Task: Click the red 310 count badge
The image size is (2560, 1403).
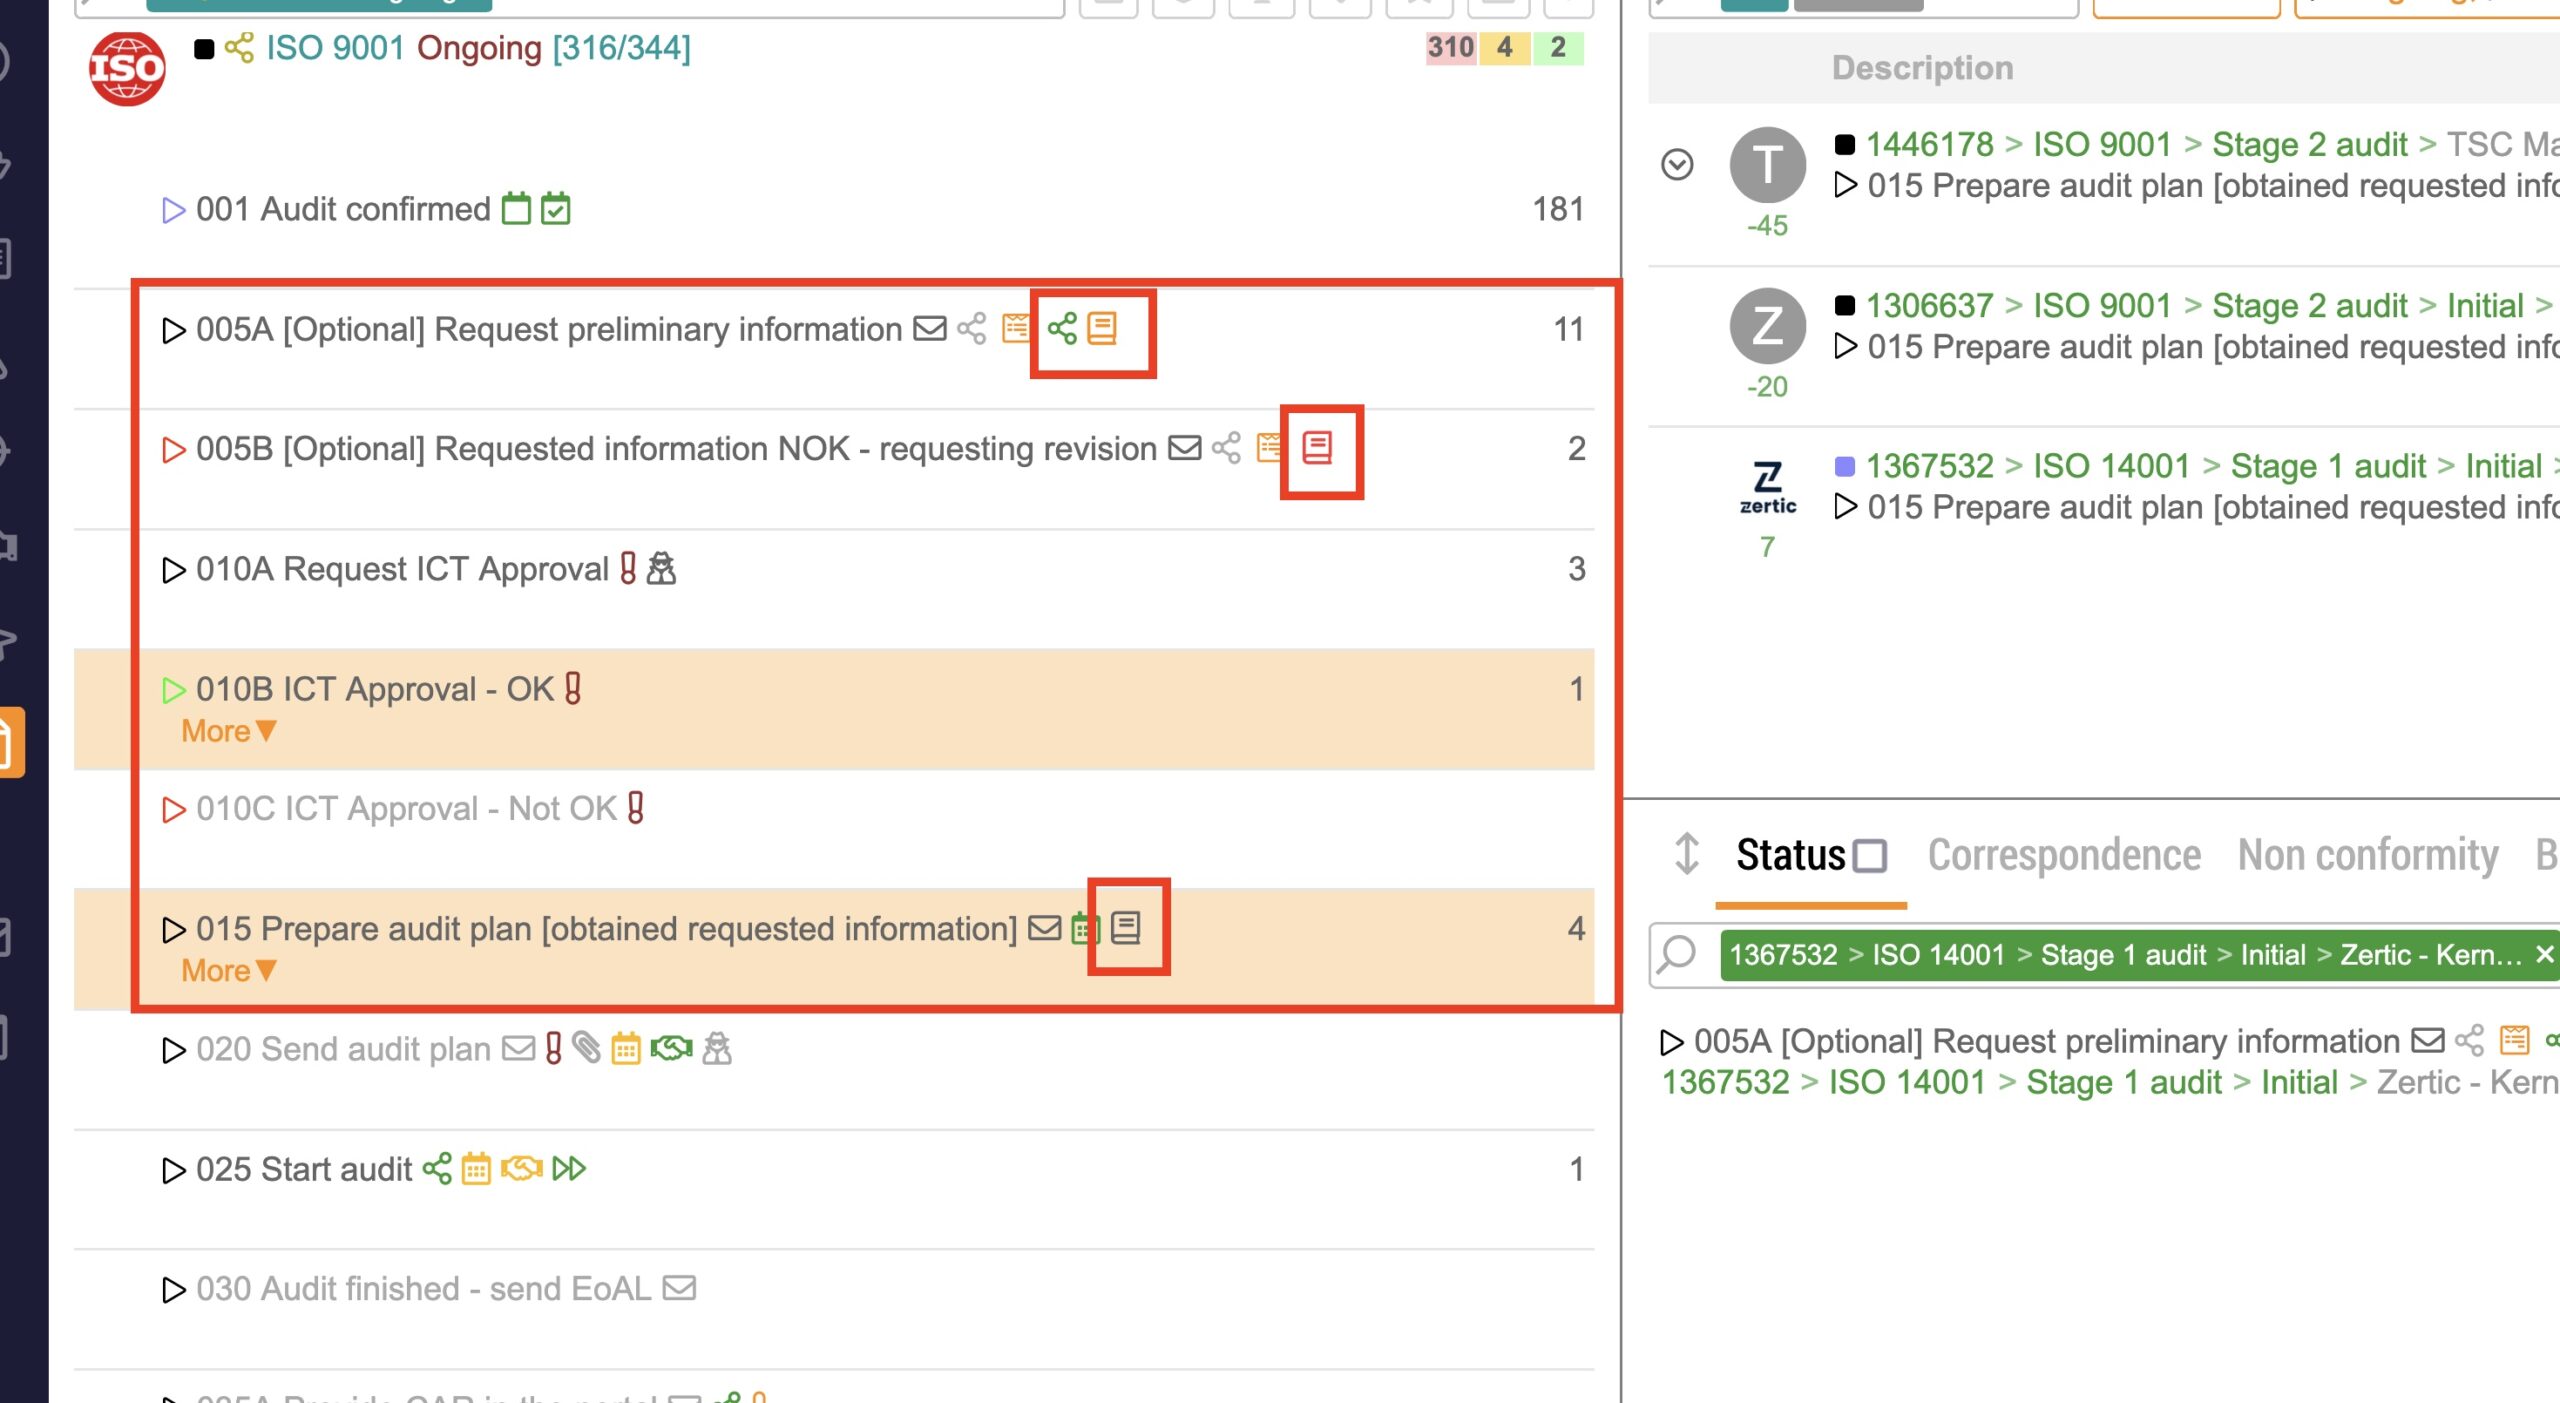Action: click(1450, 47)
